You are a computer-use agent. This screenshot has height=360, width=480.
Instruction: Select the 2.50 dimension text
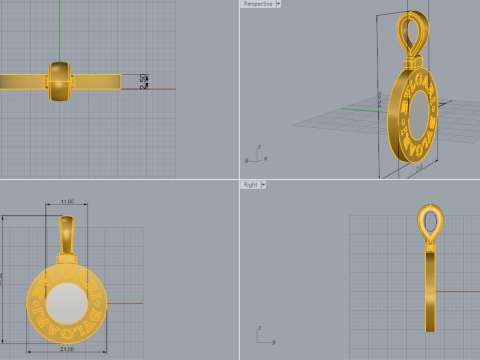[x=144, y=82]
